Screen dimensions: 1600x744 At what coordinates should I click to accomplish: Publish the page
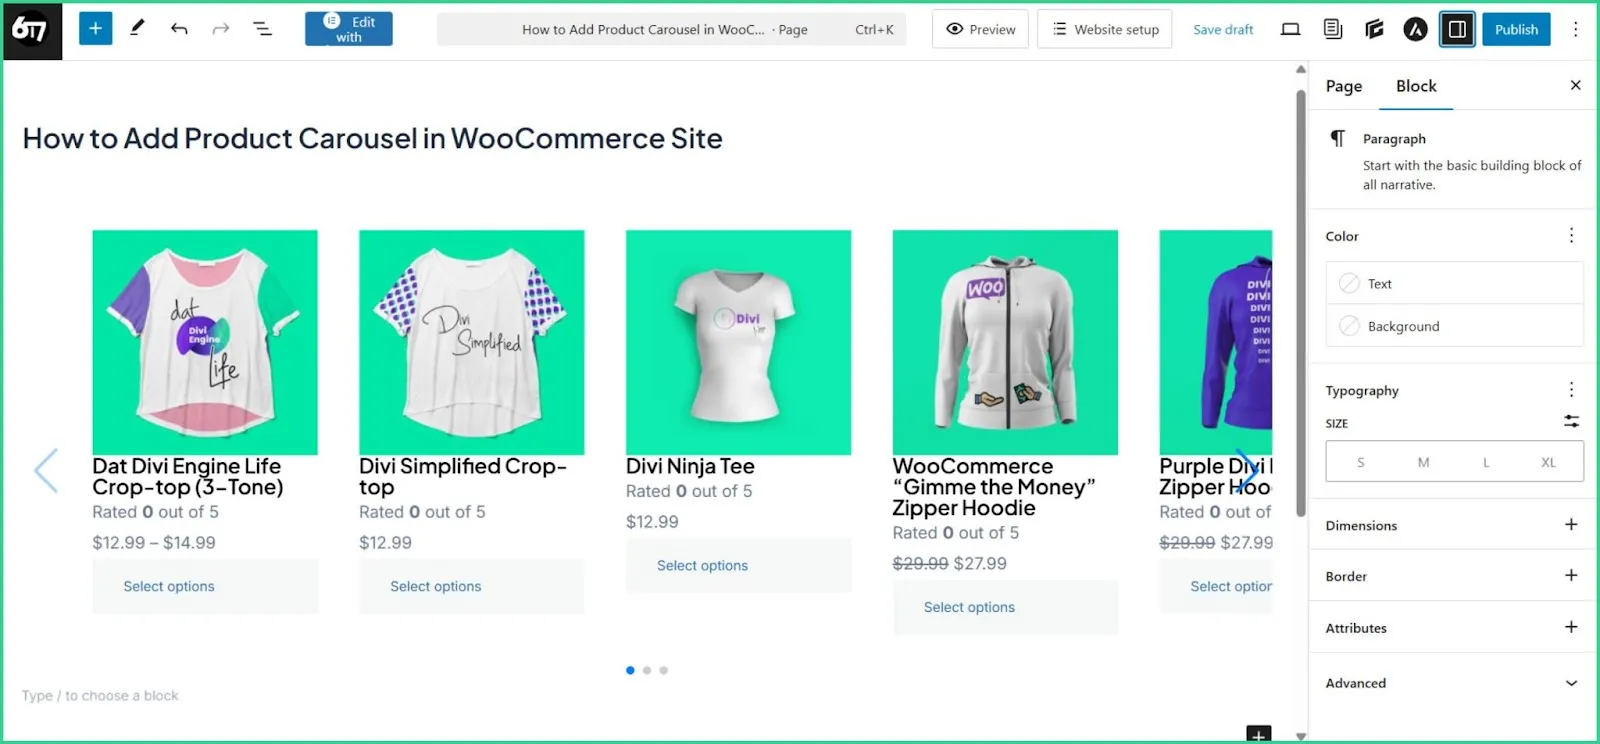click(x=1516, y=29)
